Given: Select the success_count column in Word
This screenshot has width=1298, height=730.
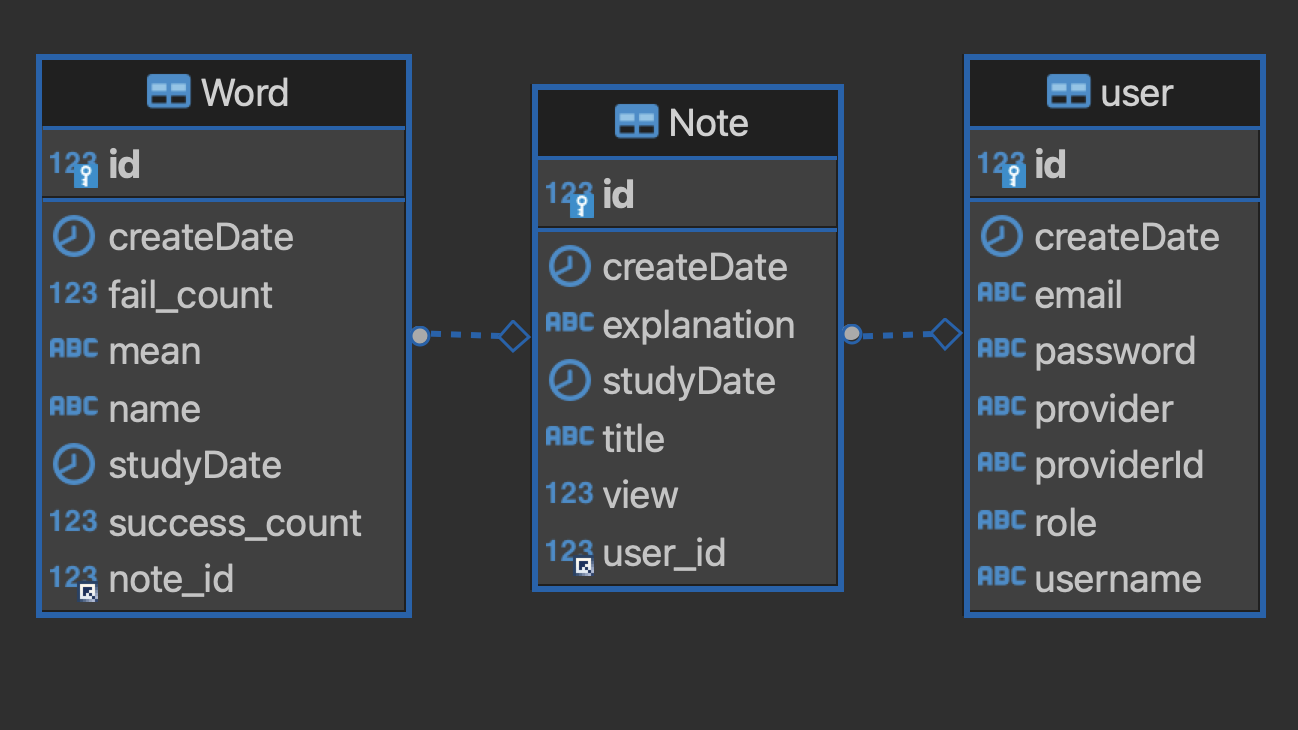Looking at the screenshot, I should (x=224, y=523).
